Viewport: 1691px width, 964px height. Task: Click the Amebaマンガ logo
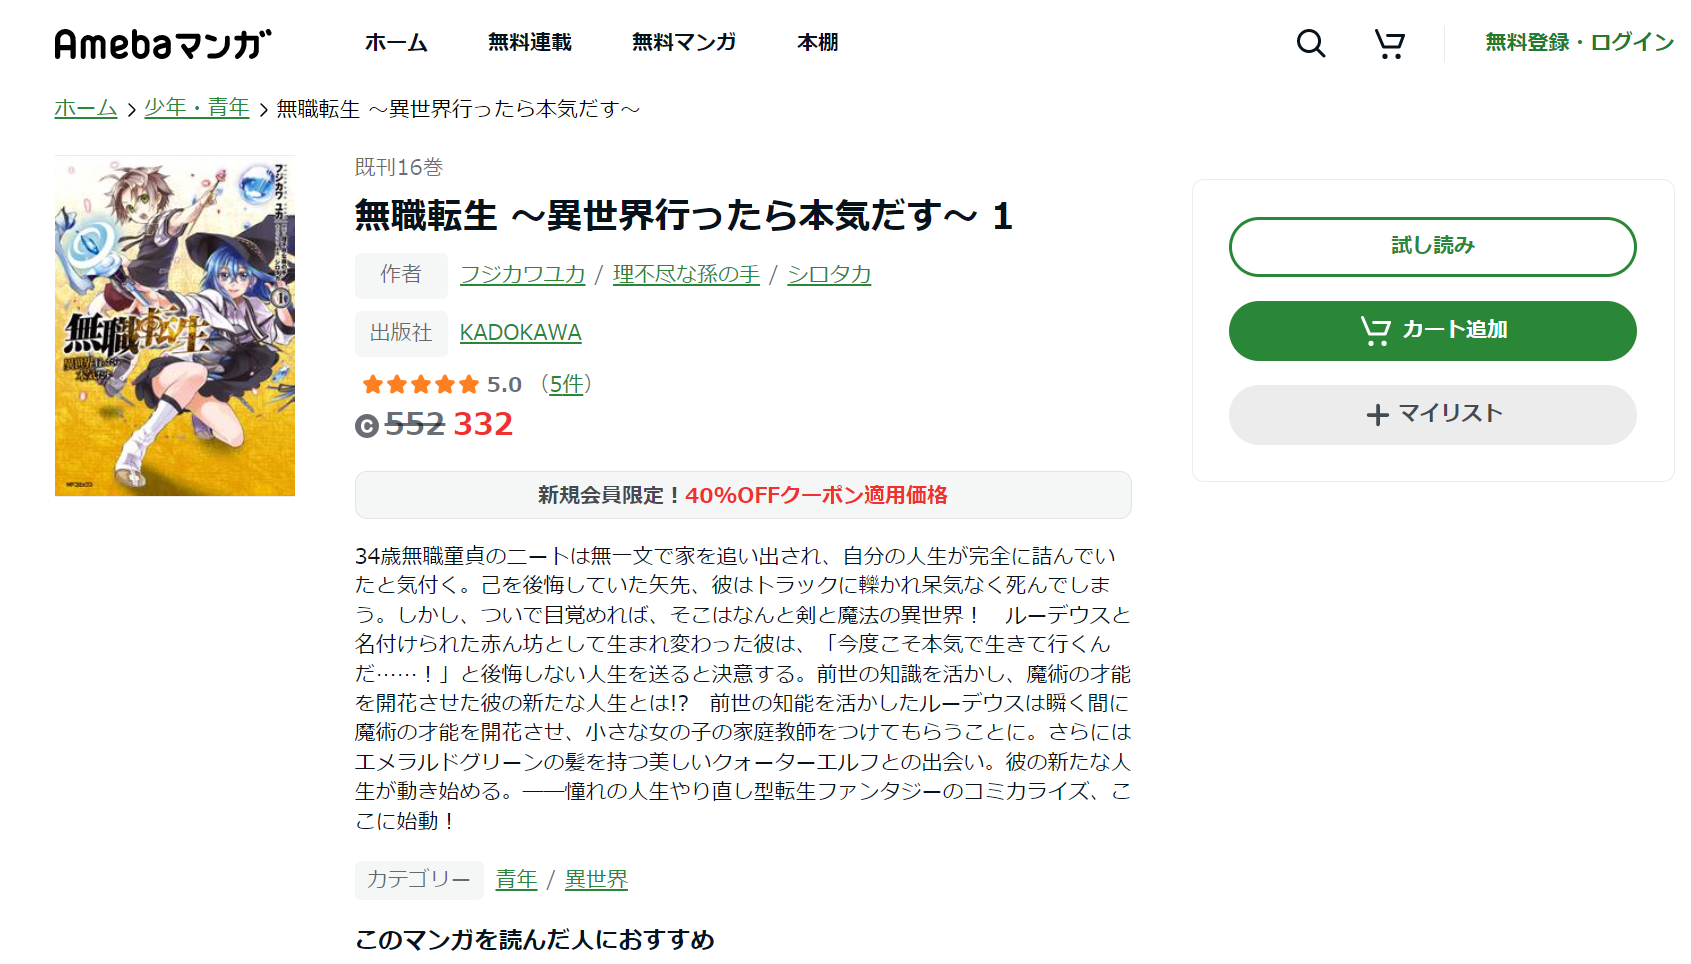pyautogui.click(x=163, y=44)
